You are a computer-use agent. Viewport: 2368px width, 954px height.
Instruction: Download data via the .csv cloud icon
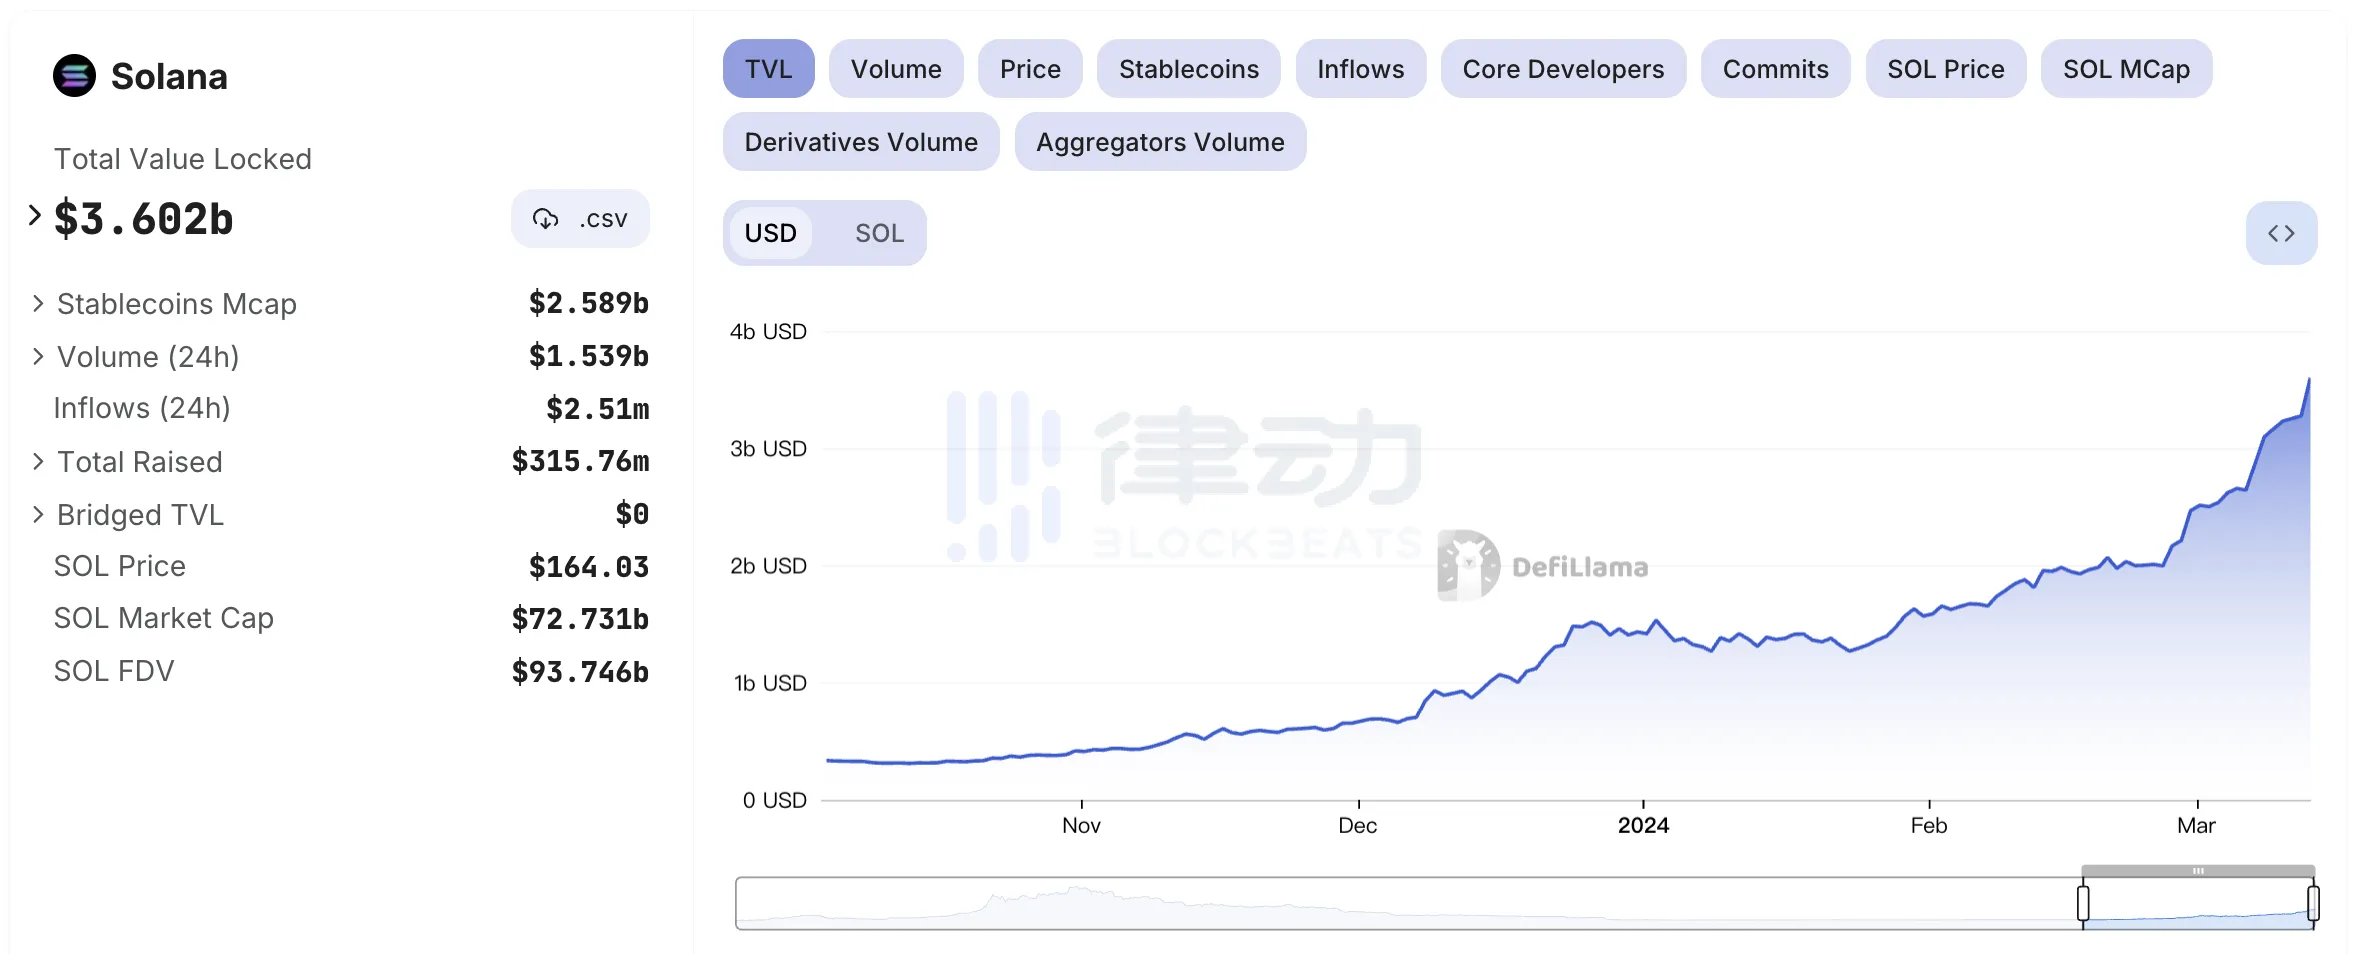coord(546,219)
